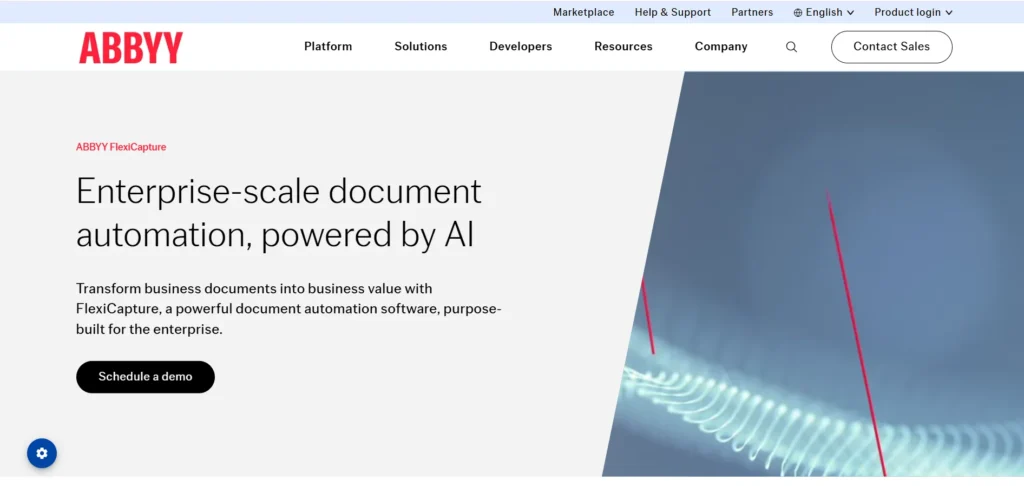Screen dimensions: 1024x486
Task: Open the blue cookie settings gear
Action: [42, 453]
